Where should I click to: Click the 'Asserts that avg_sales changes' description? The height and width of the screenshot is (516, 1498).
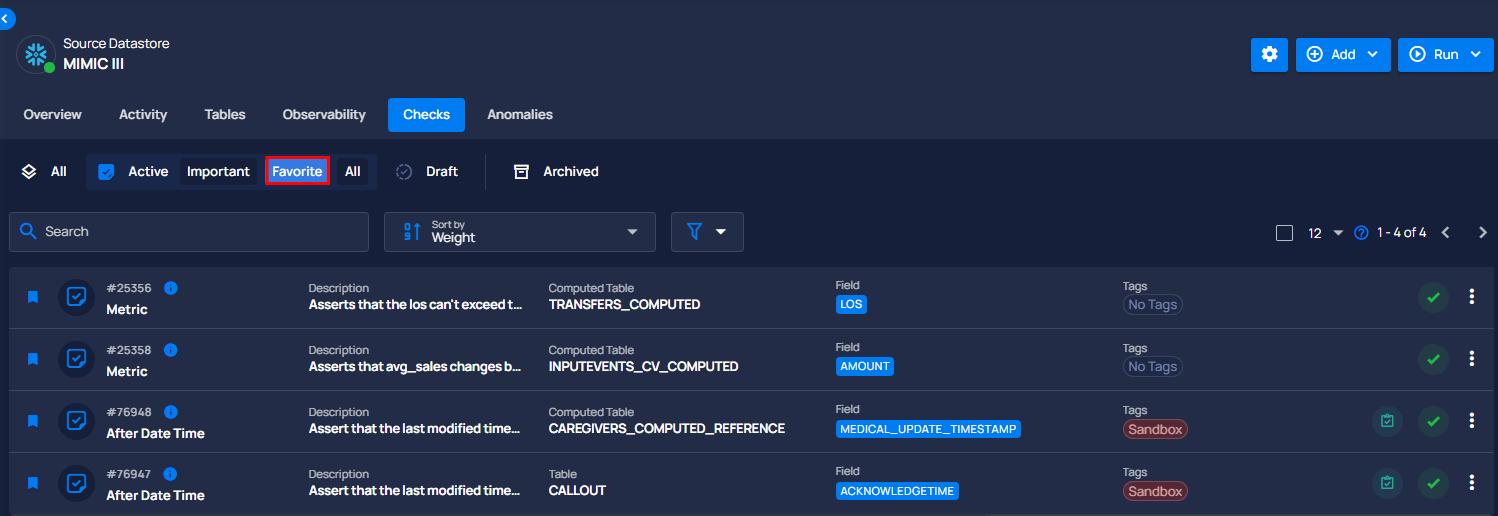415,366
